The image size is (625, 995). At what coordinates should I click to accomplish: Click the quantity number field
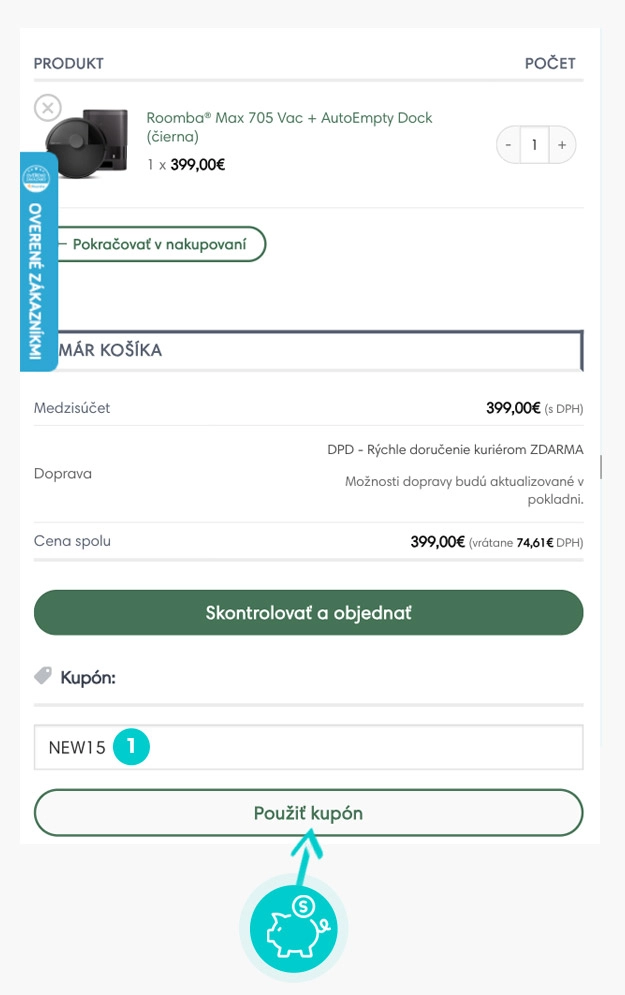[x=535, y=145]
